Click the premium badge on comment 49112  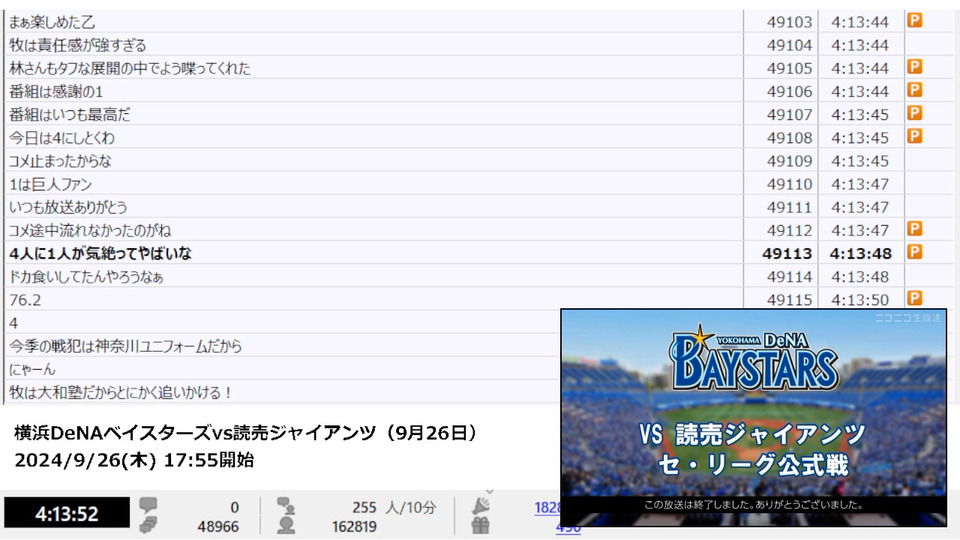(x=914, y=229)
